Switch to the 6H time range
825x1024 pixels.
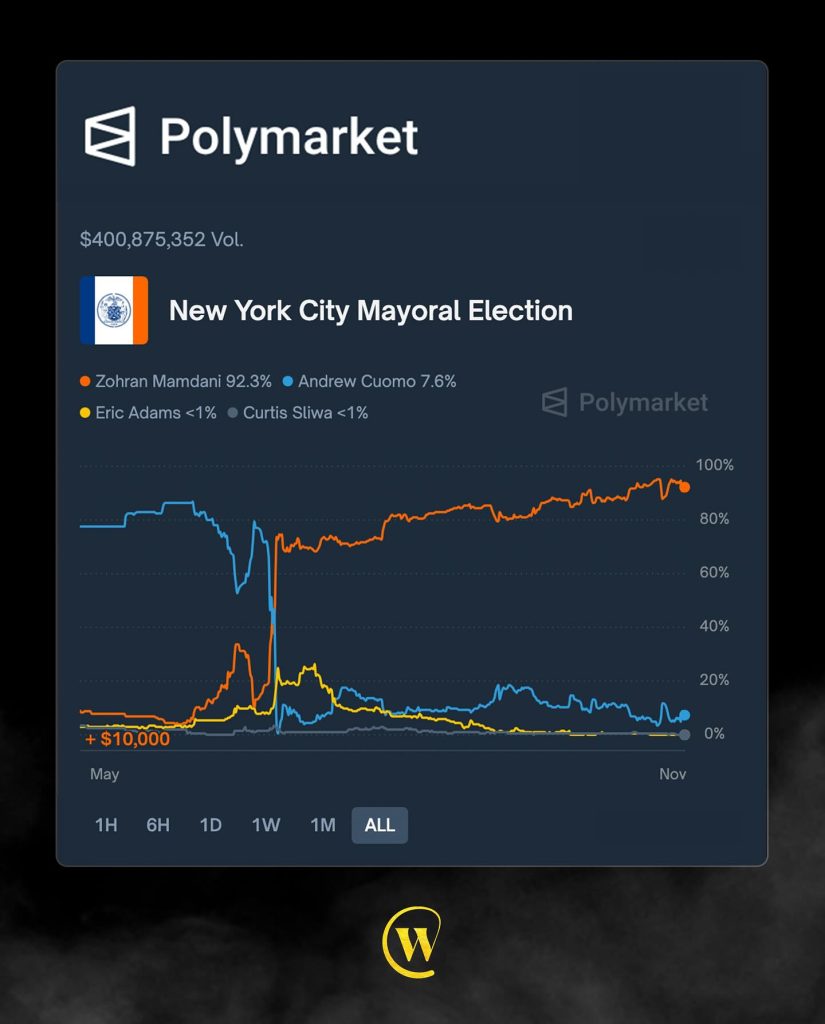(158, 825)
